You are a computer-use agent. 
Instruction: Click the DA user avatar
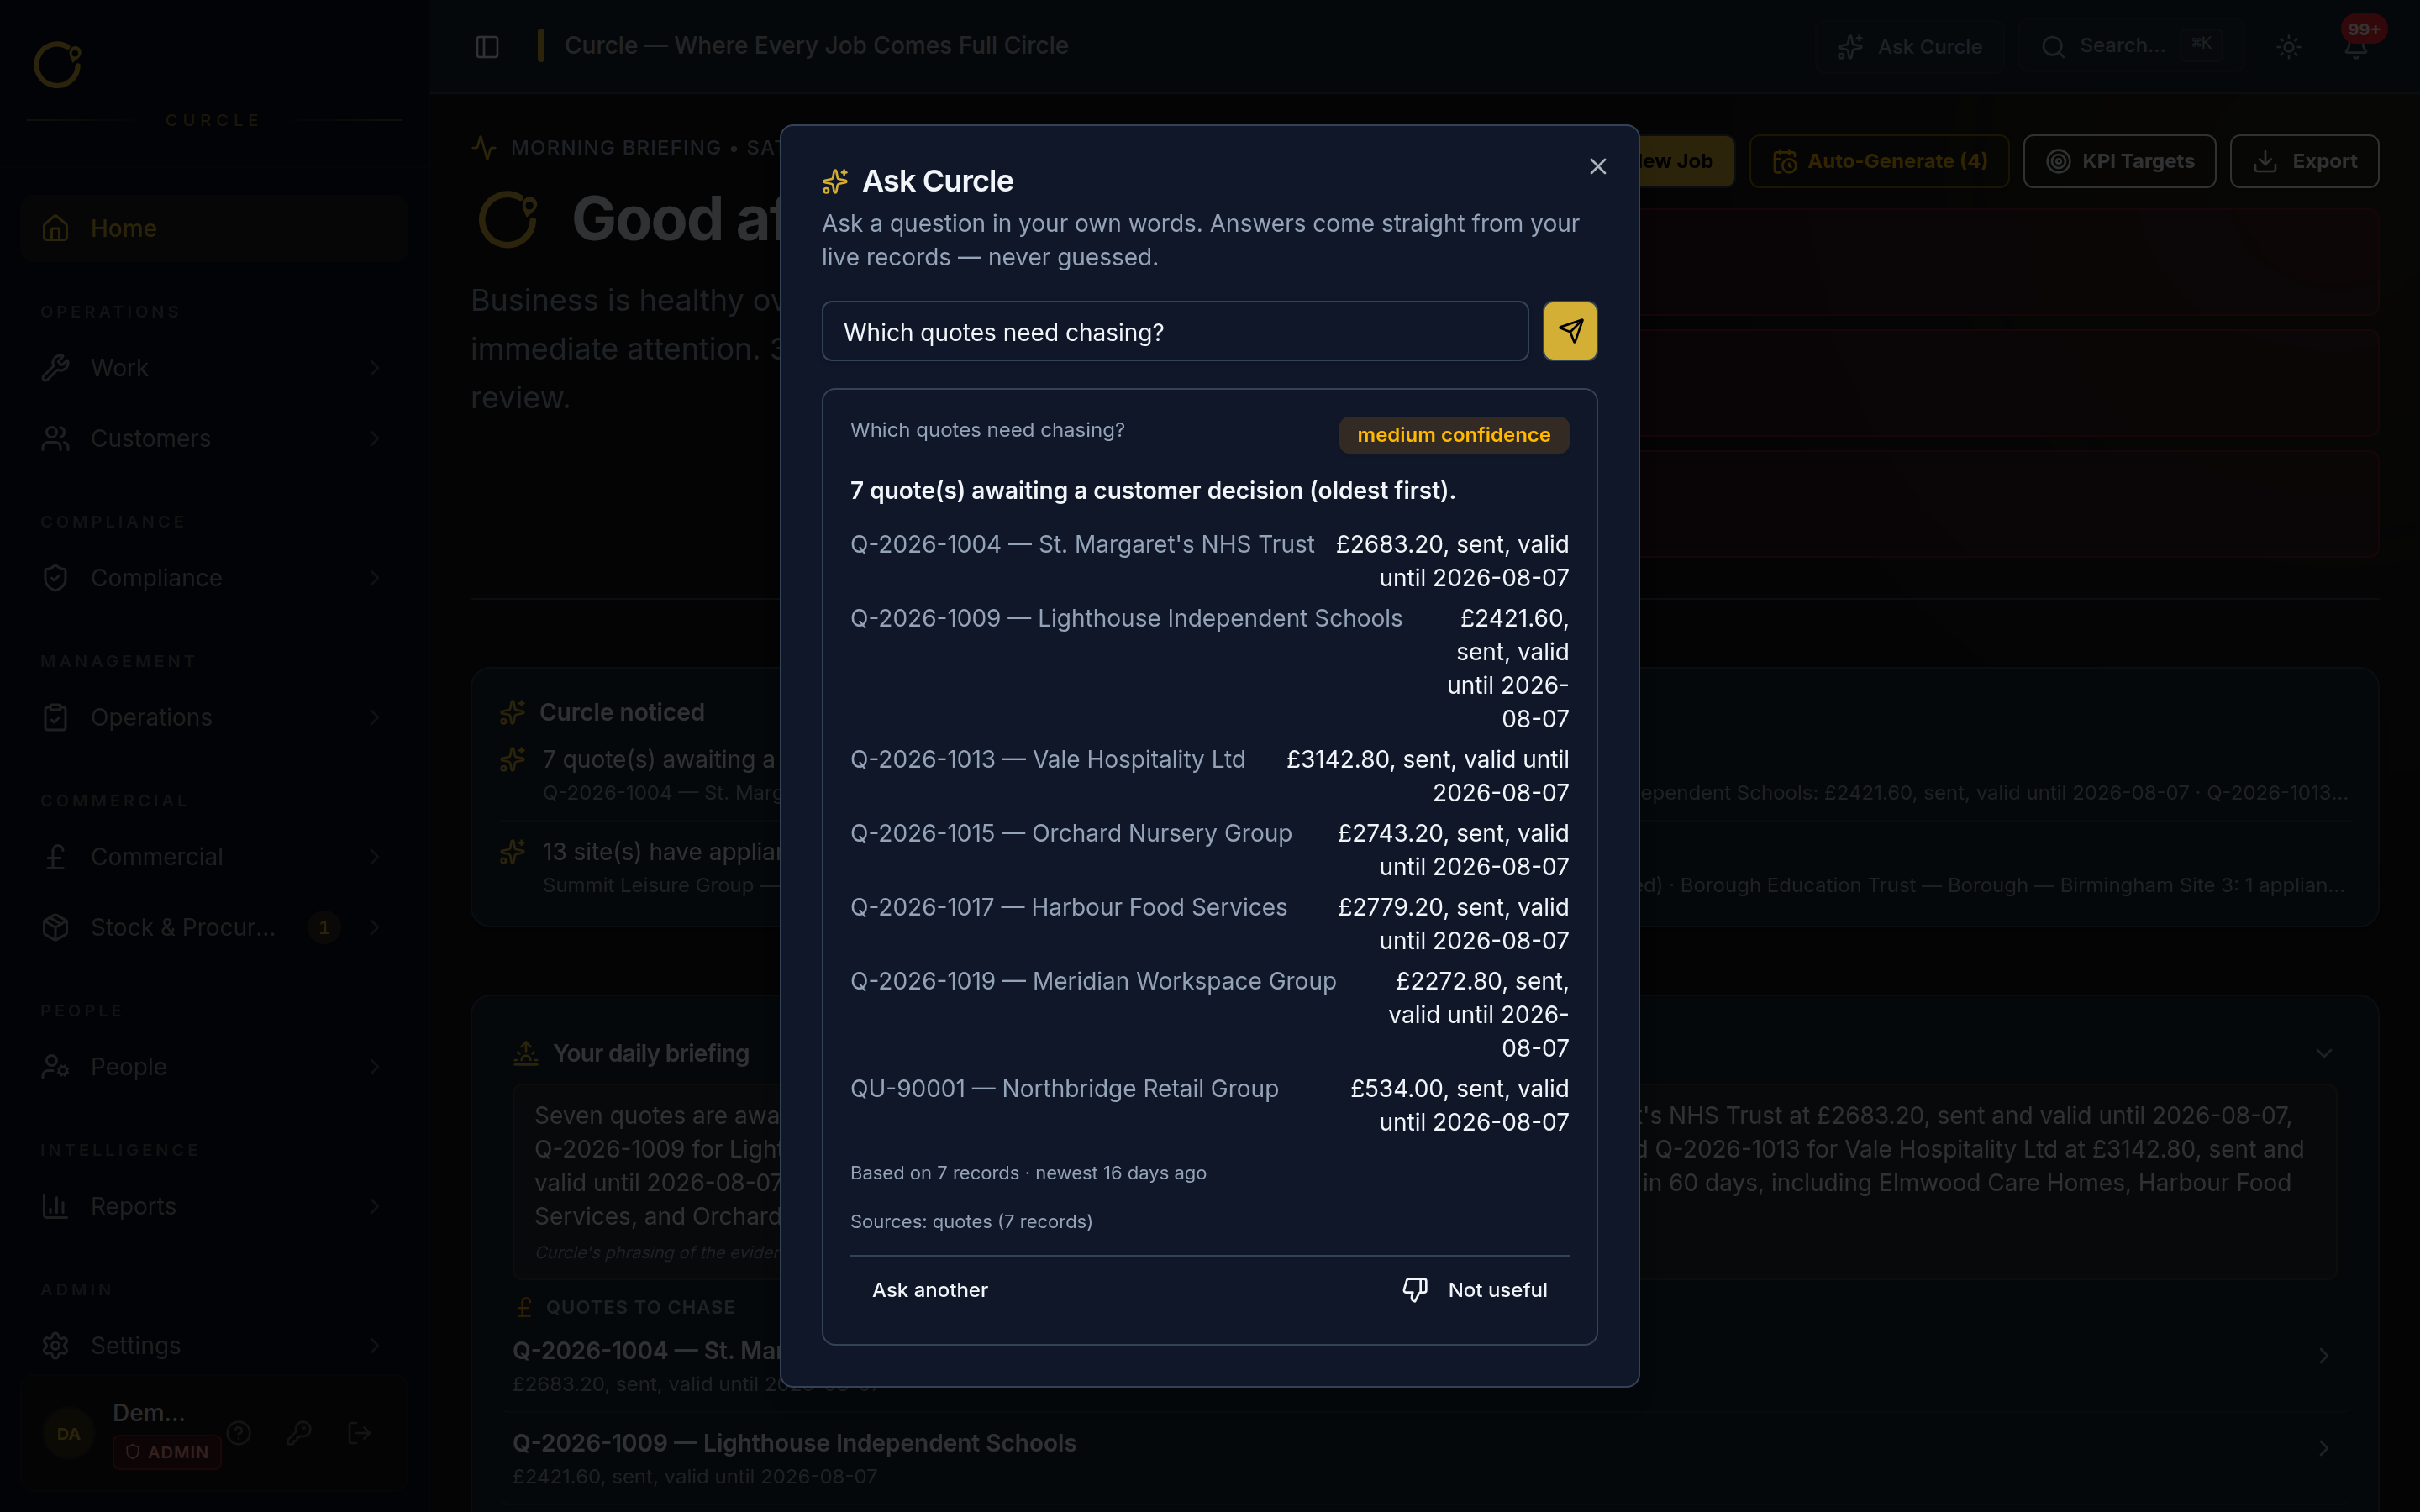pos(68,1433)
